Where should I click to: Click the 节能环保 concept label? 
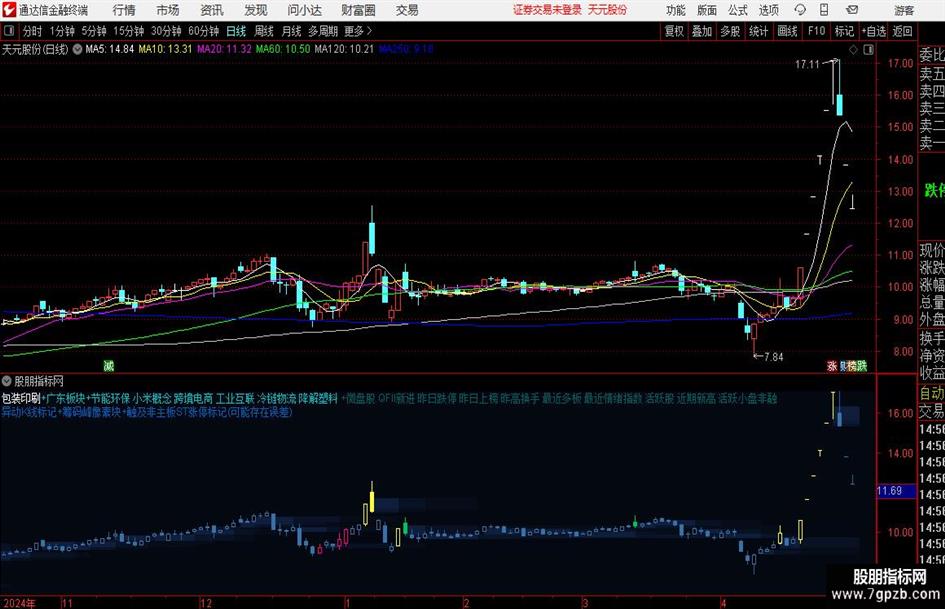click(x=110, y=399)
